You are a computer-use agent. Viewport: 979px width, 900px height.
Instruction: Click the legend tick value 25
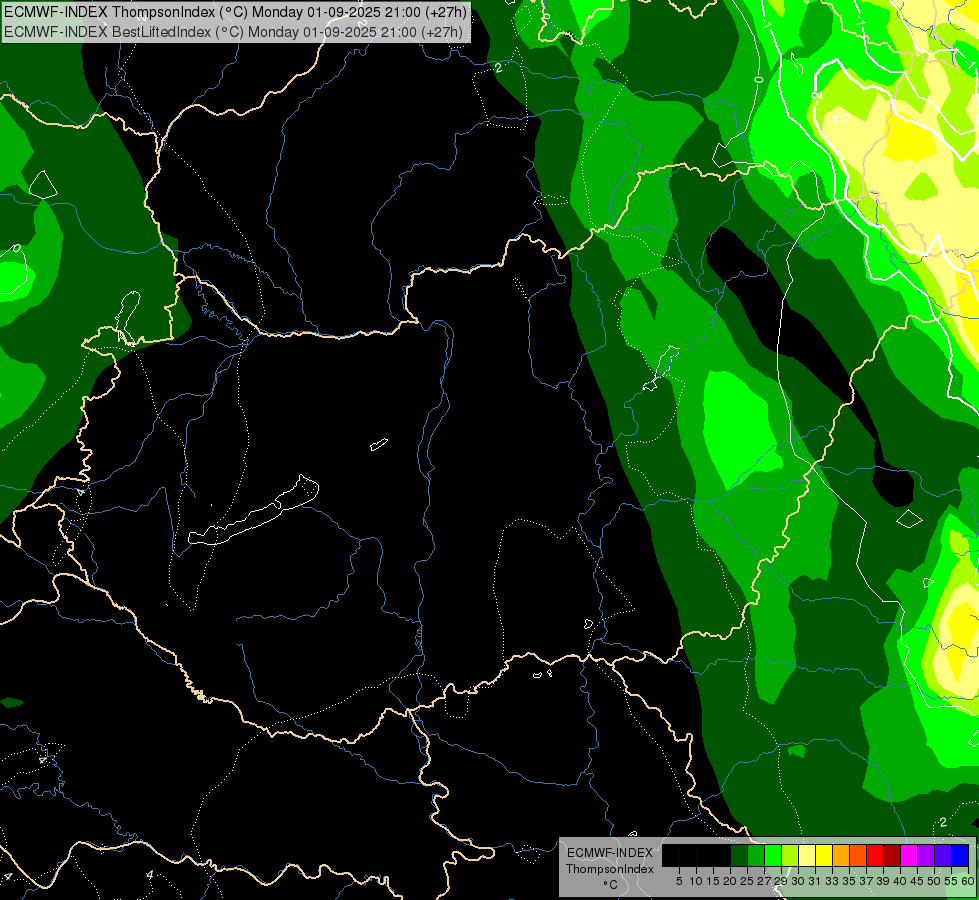[x=747, y=881]
